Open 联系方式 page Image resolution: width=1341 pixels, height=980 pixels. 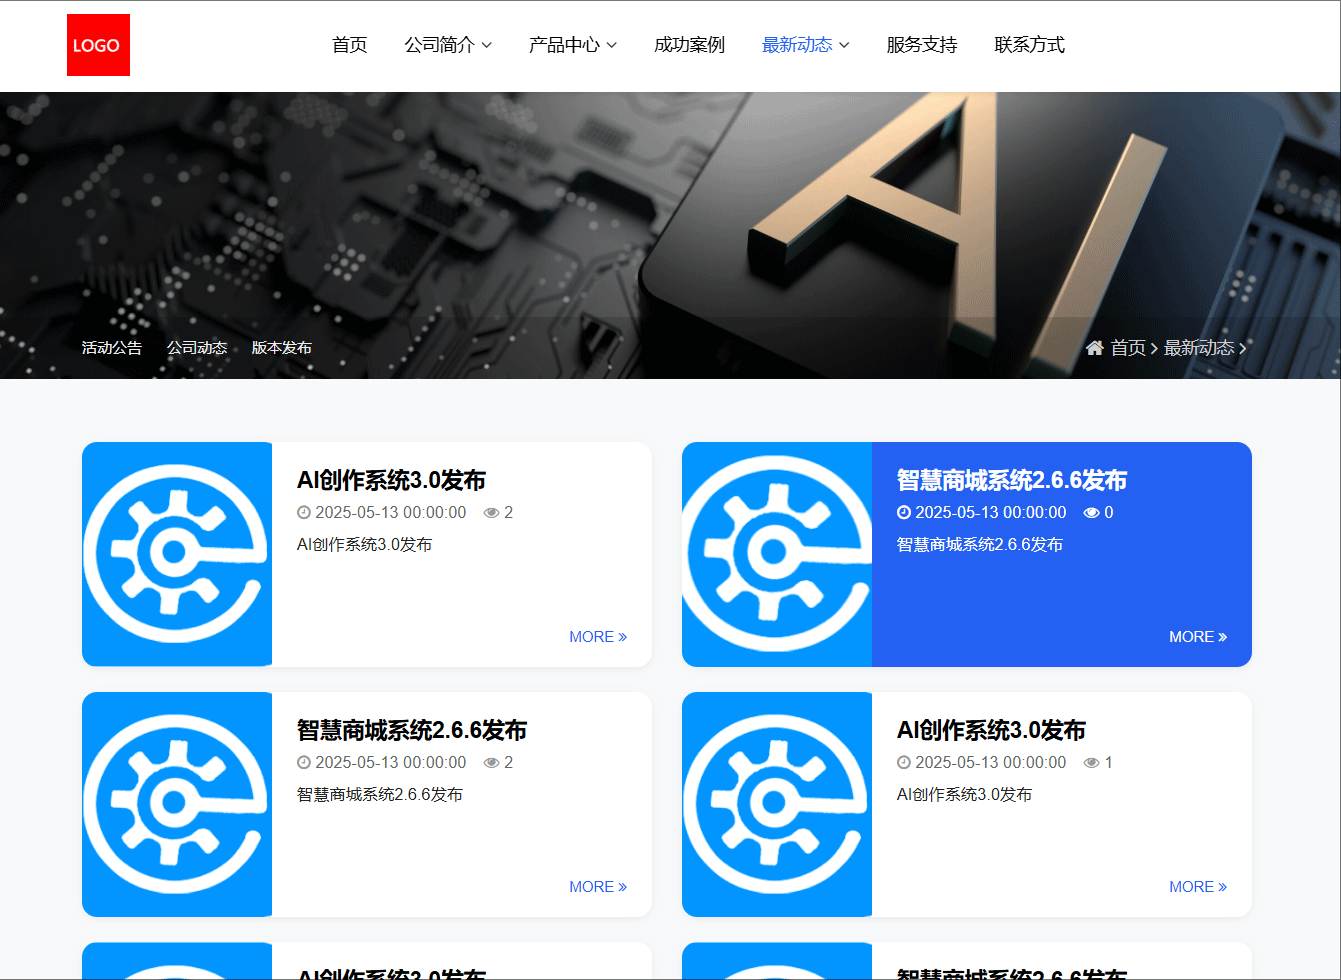1030,45
